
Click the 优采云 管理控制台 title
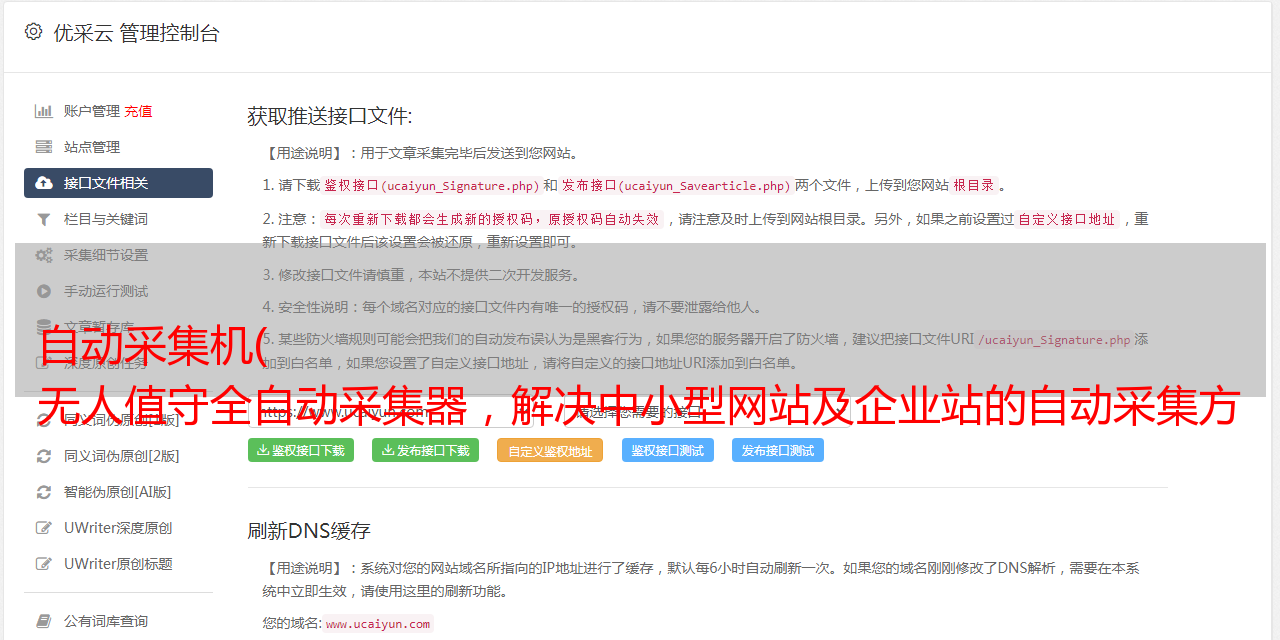point(136,33)
